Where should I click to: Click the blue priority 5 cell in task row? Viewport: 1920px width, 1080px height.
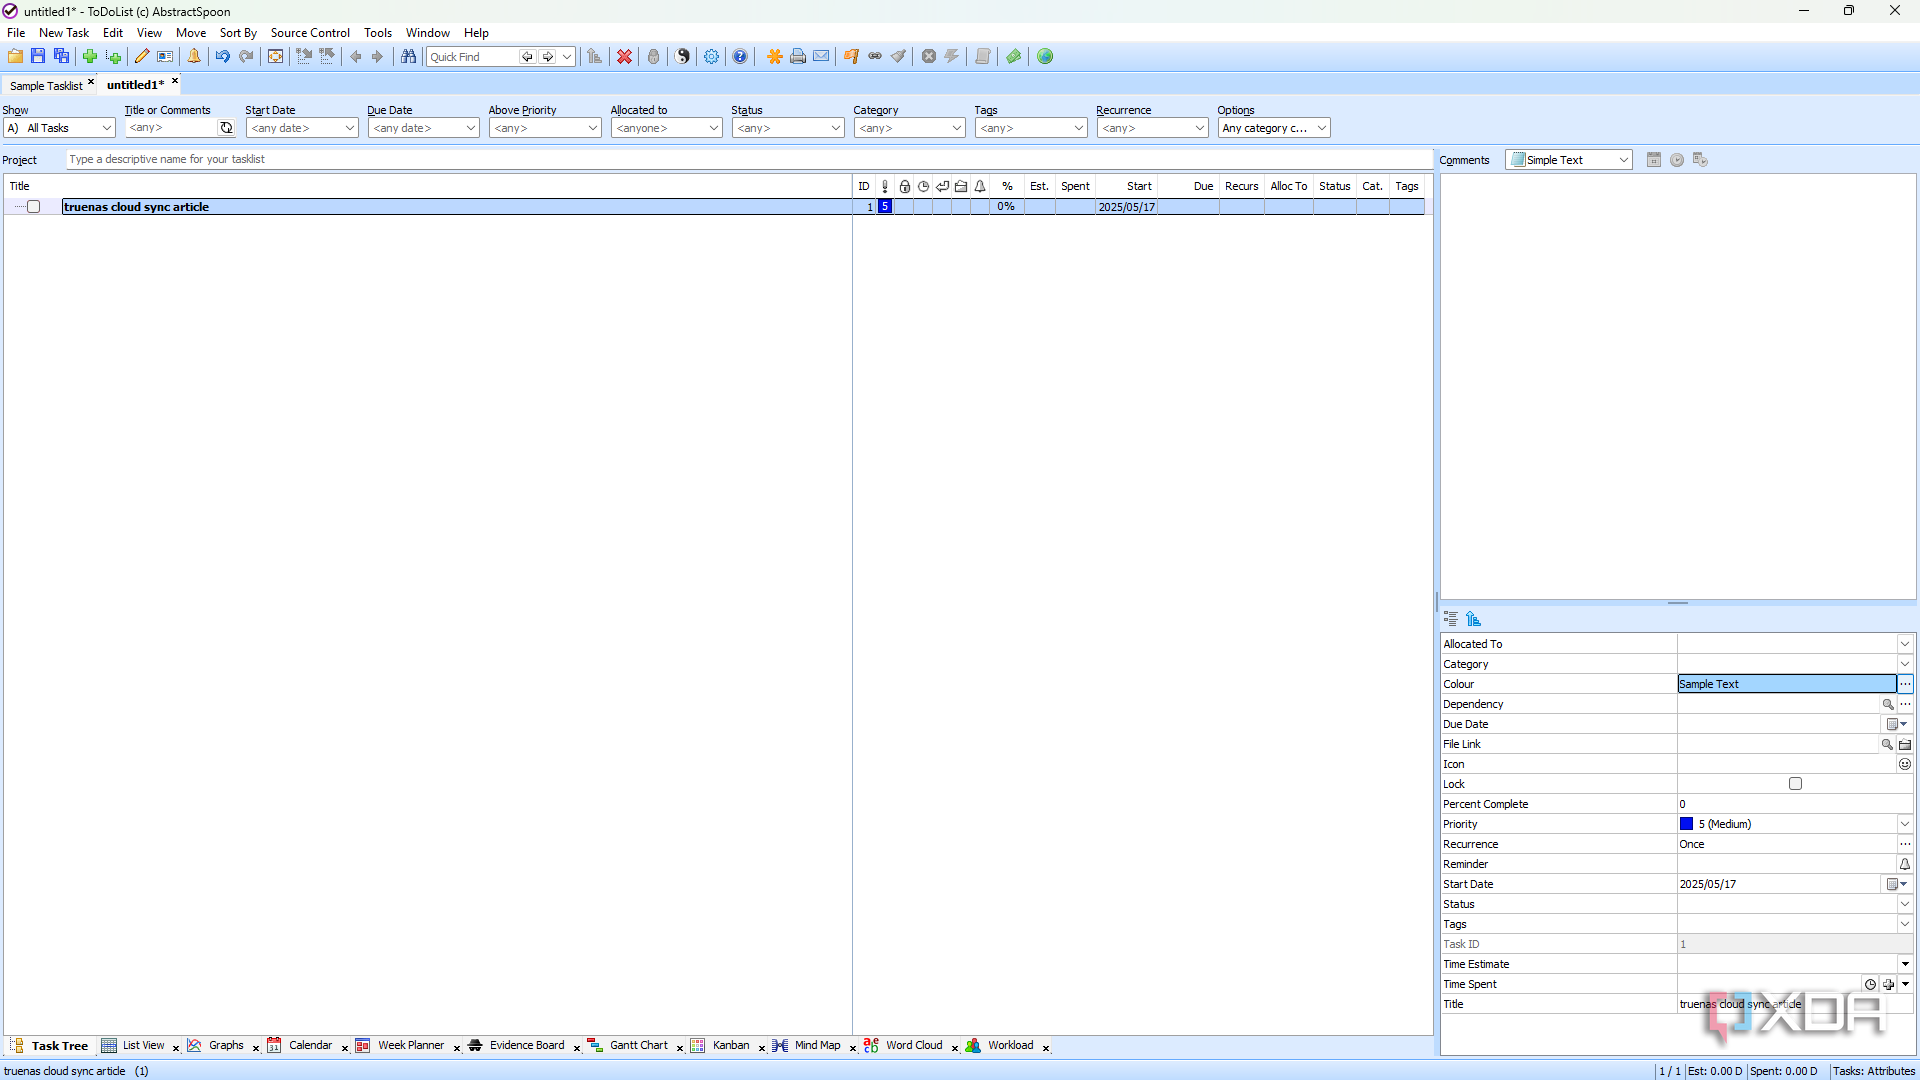click(x=885, y=207)
